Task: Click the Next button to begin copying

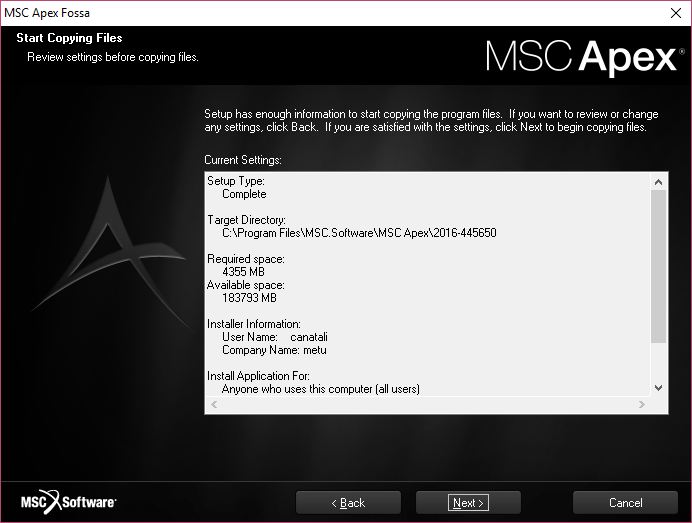Action: point(468,502)
